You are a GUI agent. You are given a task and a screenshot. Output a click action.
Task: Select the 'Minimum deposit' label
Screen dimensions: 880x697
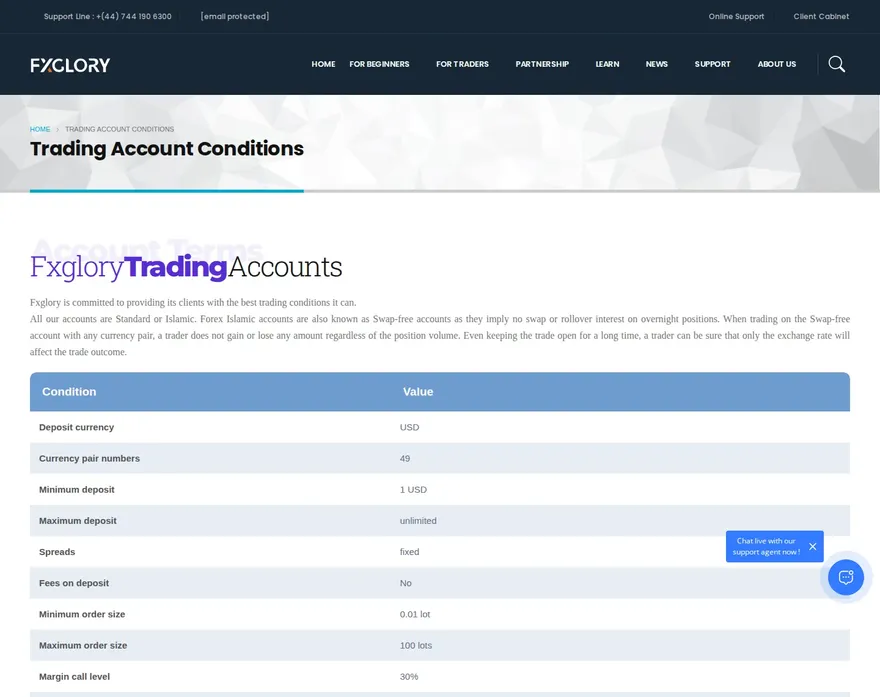[77, 489]
